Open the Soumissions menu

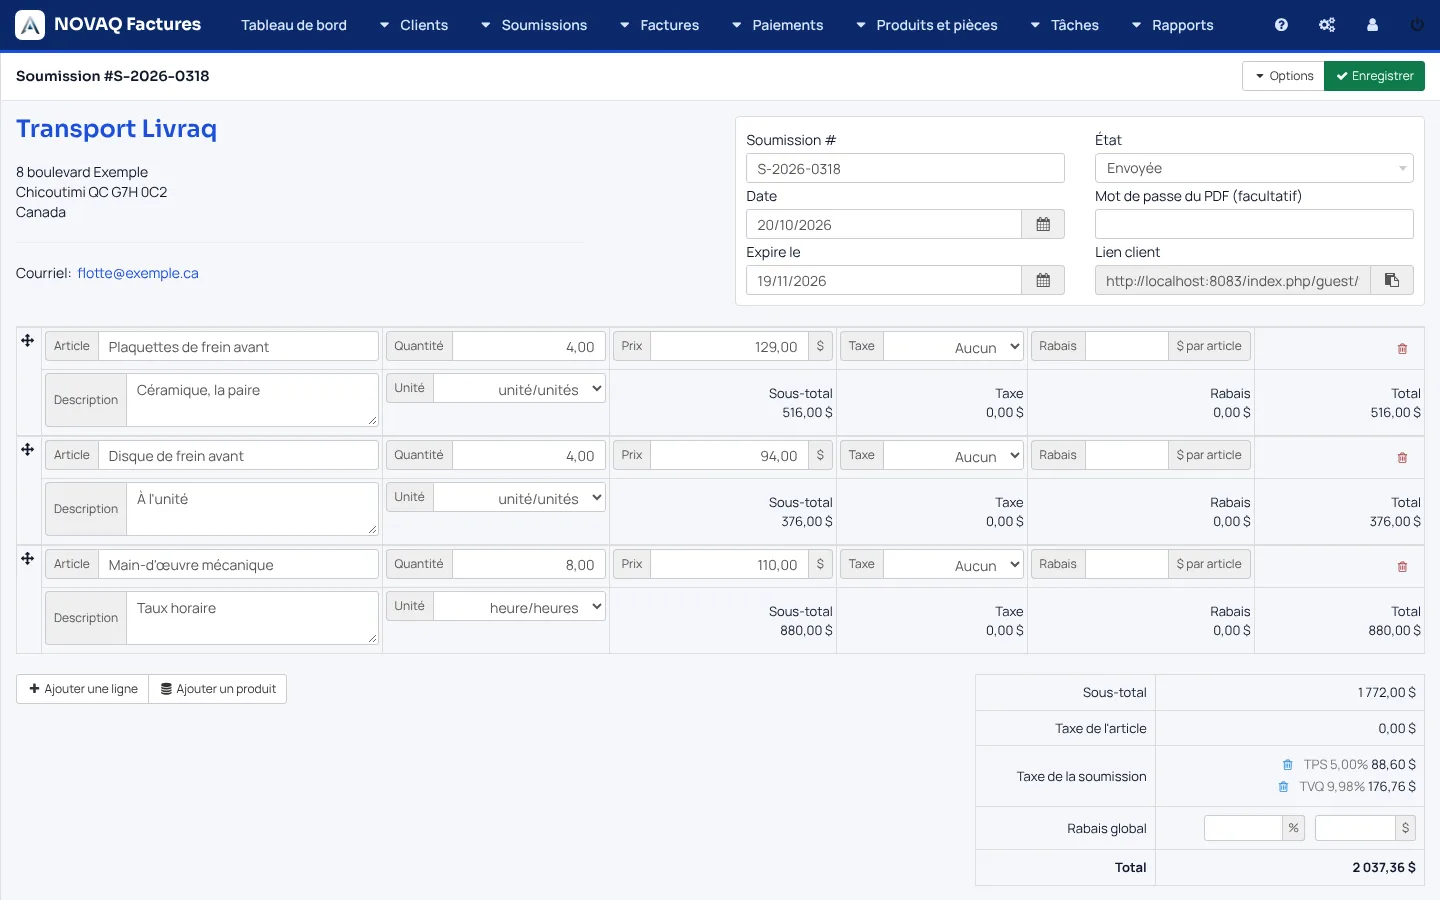click(x=534, y=25)
